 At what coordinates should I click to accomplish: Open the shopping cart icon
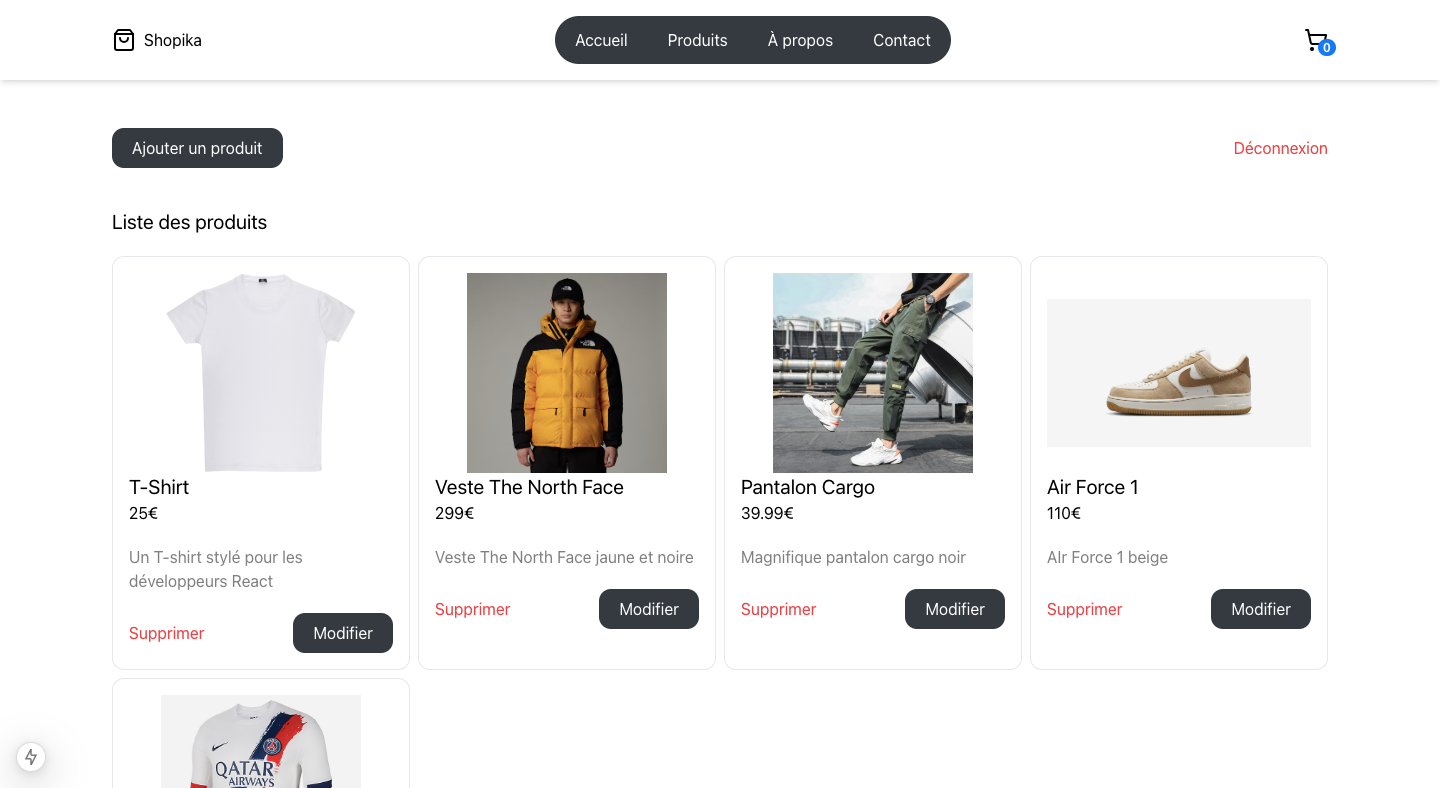click(1316, 40)
